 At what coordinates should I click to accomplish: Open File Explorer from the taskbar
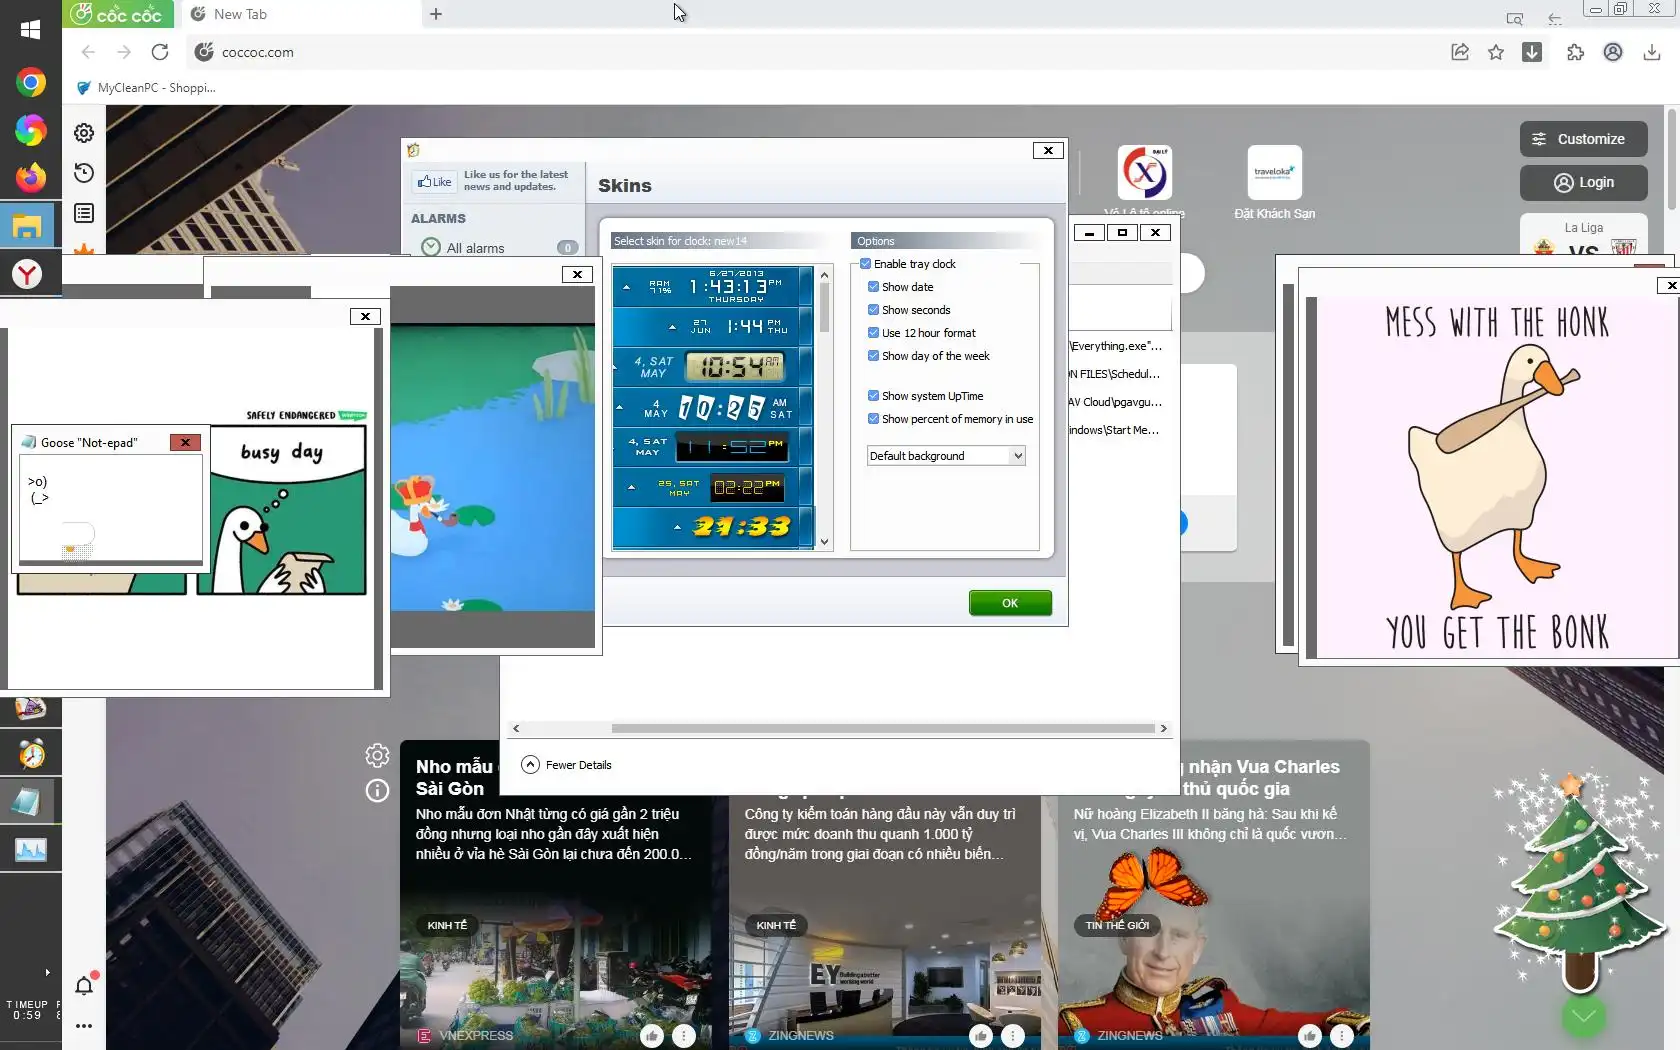27,227
